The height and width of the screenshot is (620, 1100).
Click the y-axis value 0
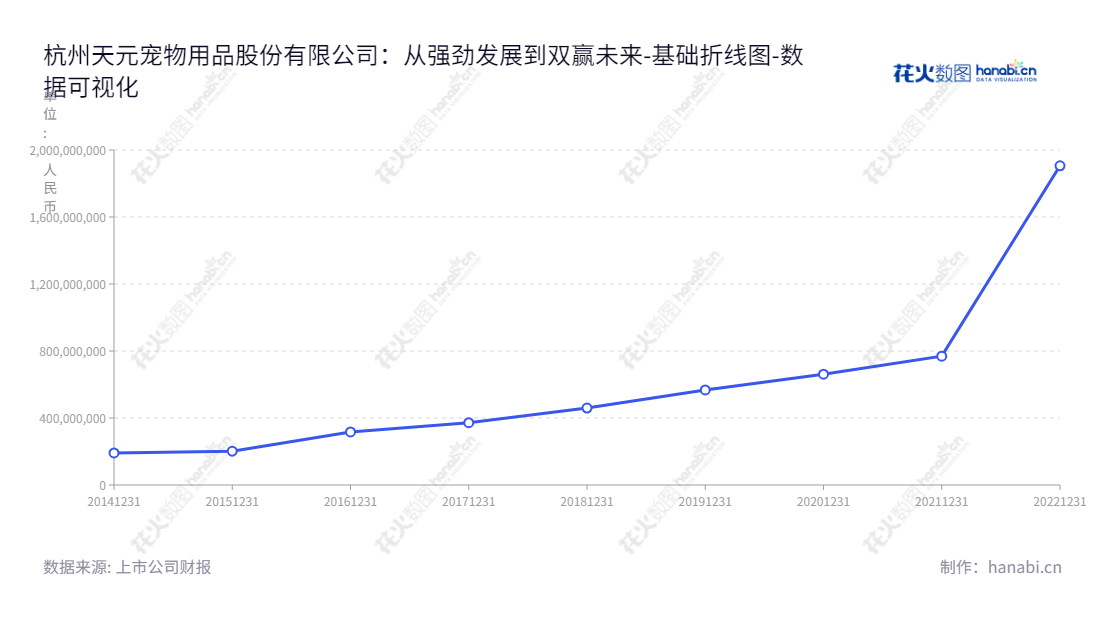tap(103, 485)
